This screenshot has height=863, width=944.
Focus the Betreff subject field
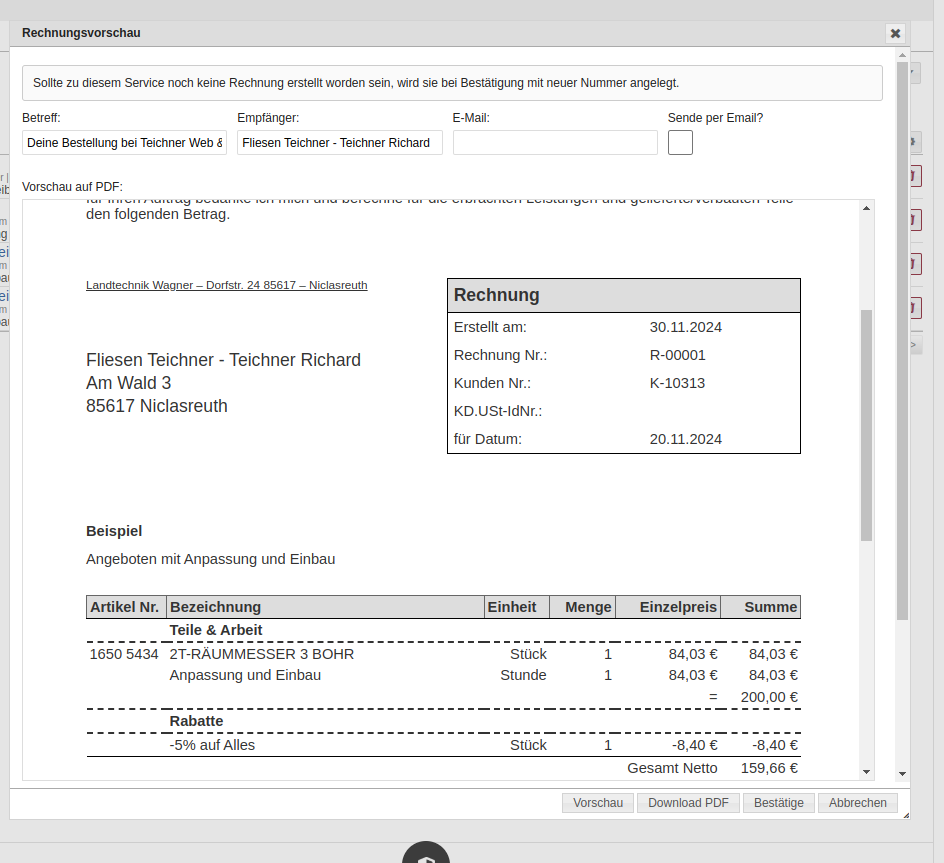(125, 143)
